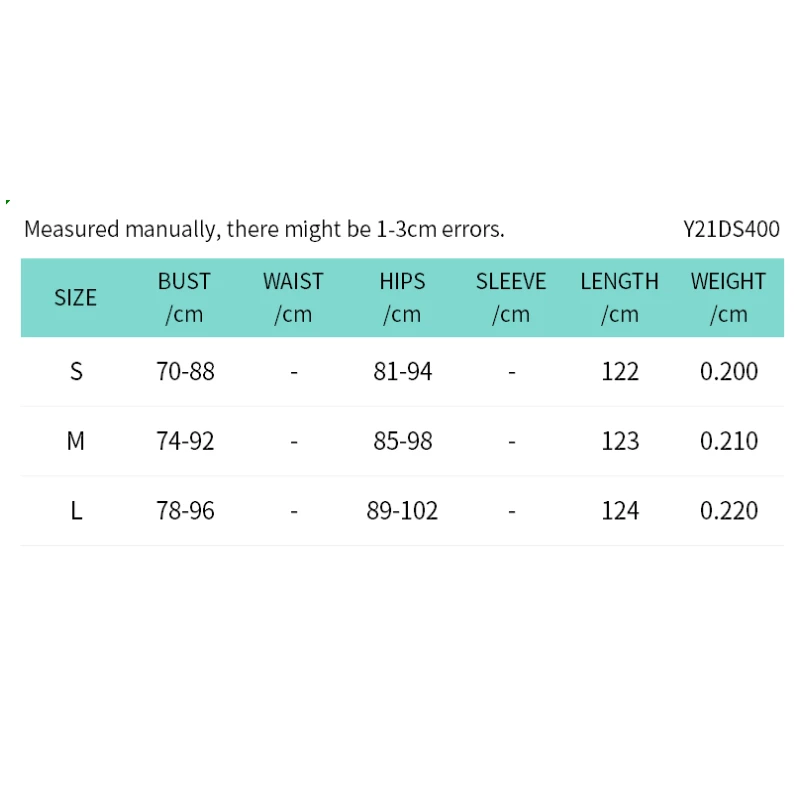Image resolution: width=800 pixels, height=800 pixels.
Task: Click the bust value 78-96
Action: tap(185, 511)
